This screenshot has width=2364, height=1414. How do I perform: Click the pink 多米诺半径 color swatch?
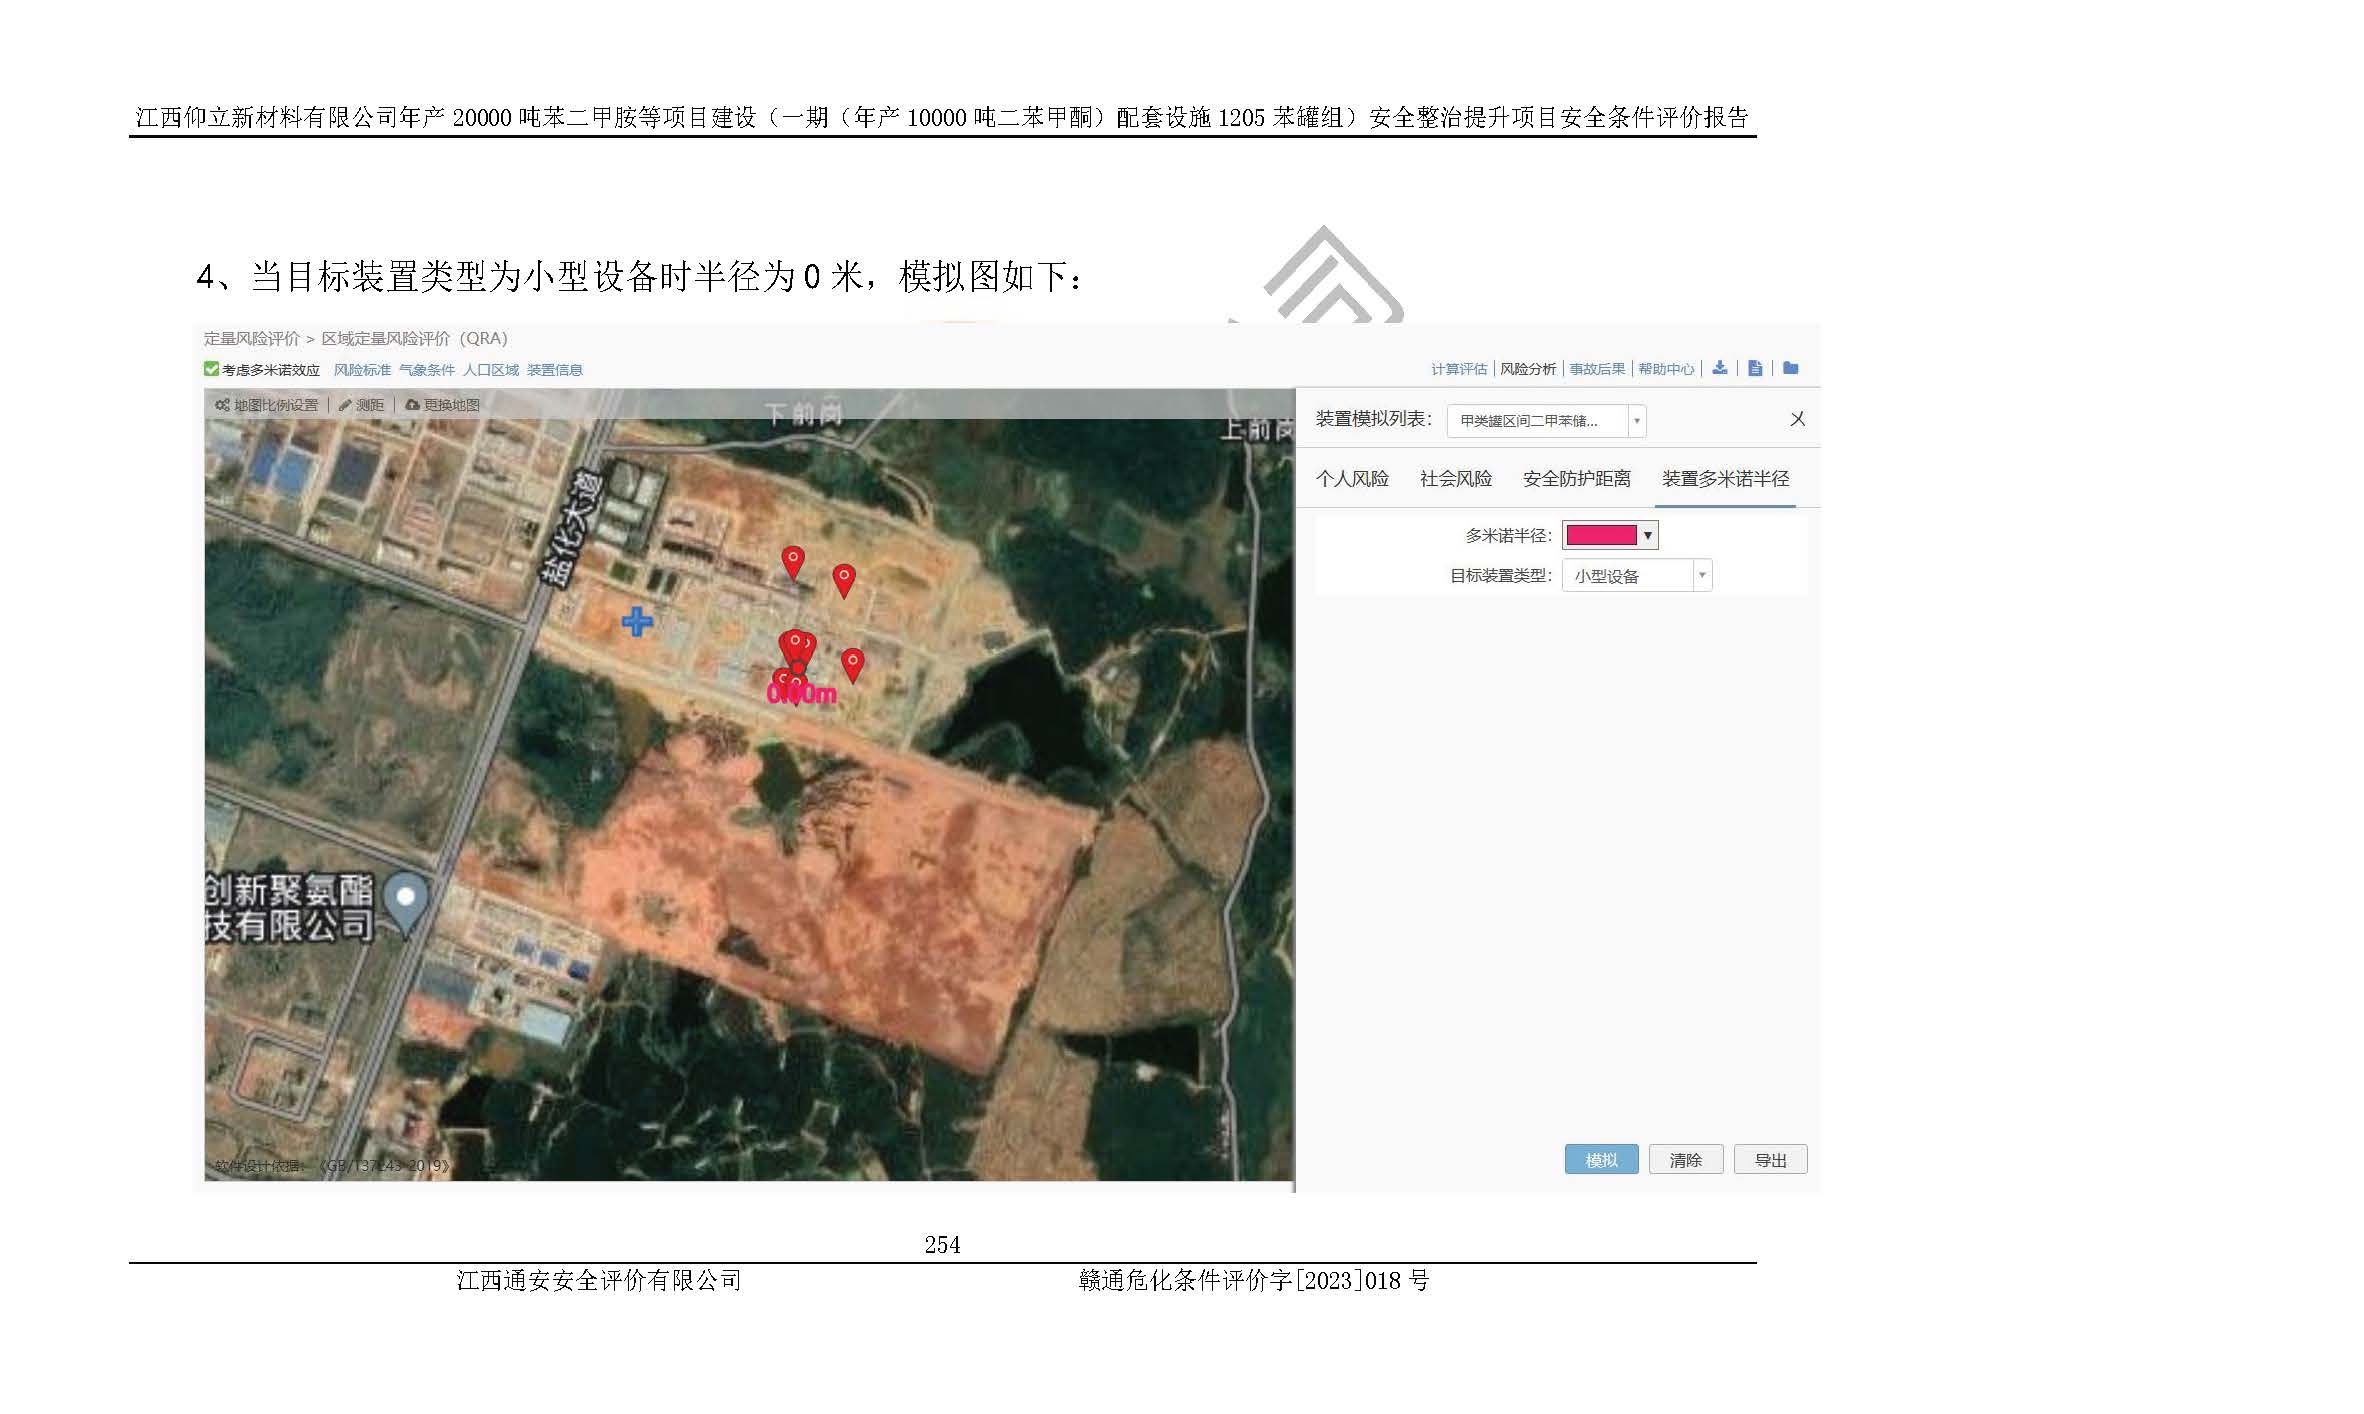[1601, 536]
